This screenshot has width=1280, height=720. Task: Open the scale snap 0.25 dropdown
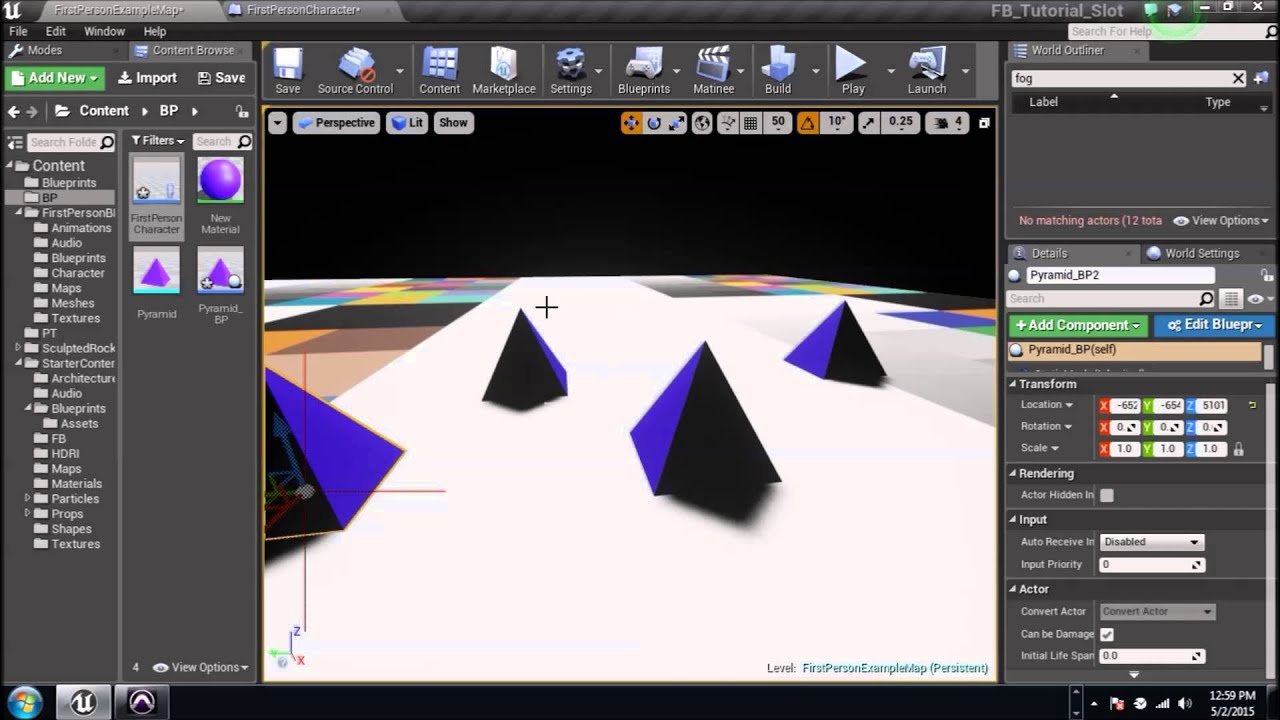(x=901, y=123)
